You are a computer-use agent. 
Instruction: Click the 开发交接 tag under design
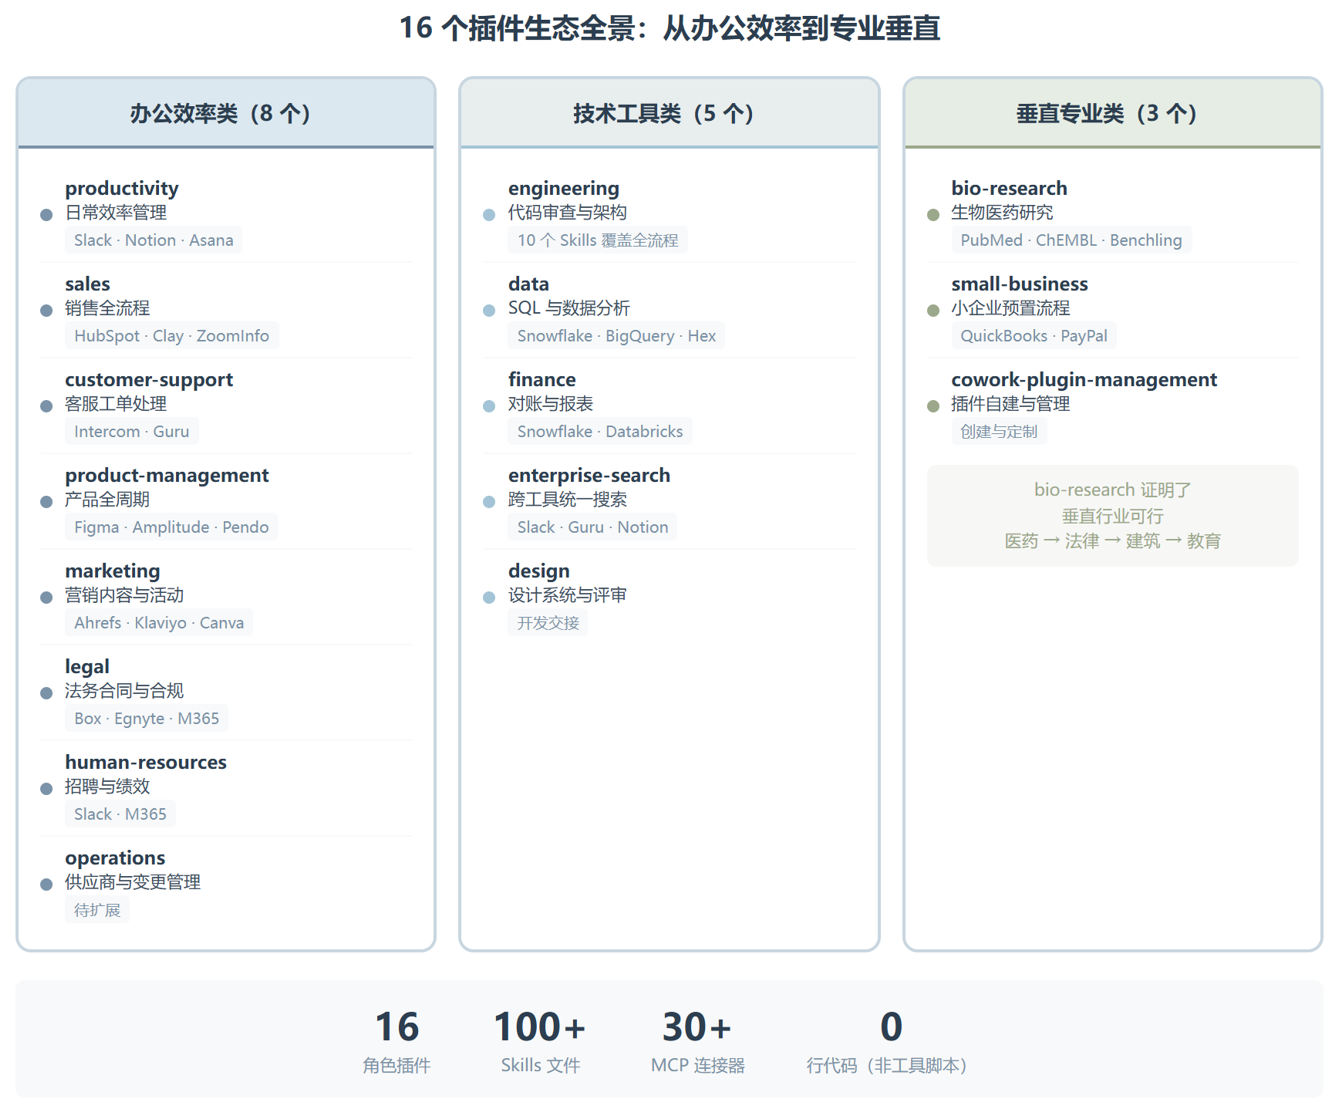[548, 623]
